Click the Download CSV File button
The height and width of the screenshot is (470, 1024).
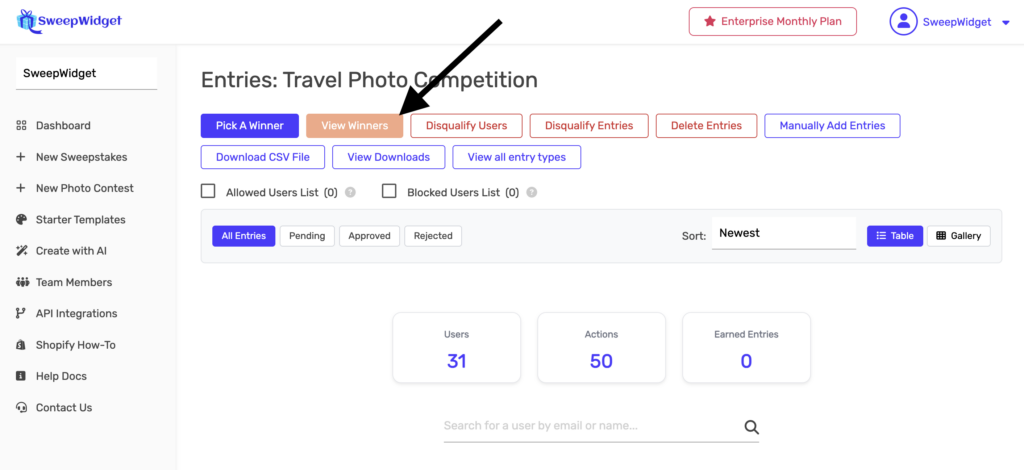pyautogui.click(x=263, y=157)
